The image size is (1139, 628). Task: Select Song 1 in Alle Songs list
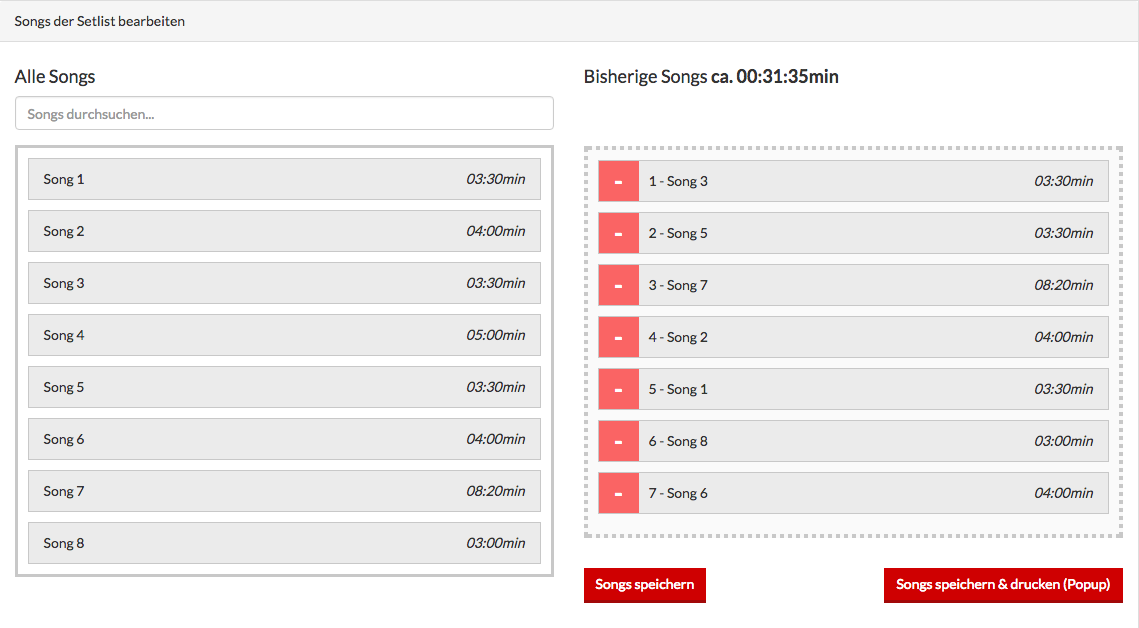coord(284,179)
